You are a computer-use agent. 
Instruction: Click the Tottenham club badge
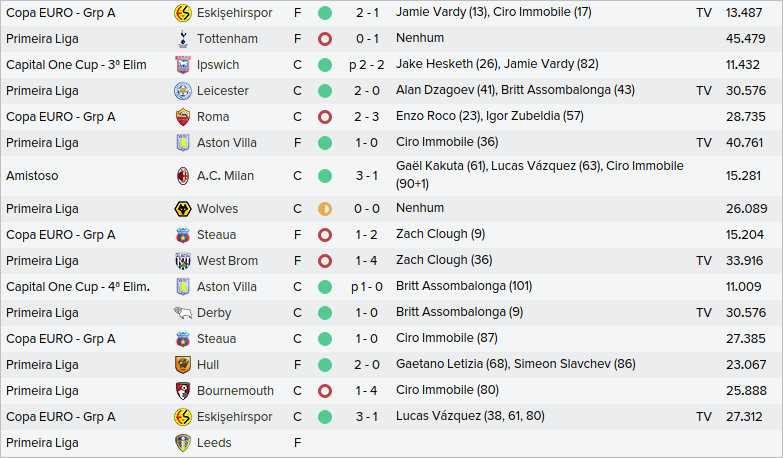point(182,39)
